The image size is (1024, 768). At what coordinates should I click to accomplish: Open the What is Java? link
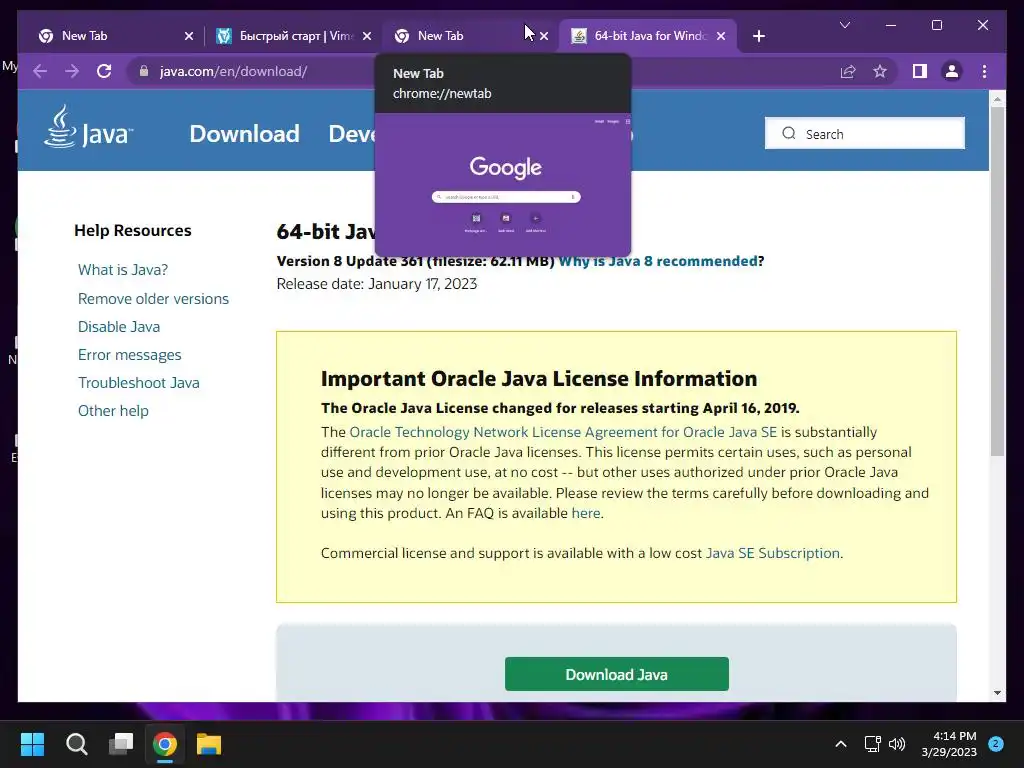coord(123,270)
